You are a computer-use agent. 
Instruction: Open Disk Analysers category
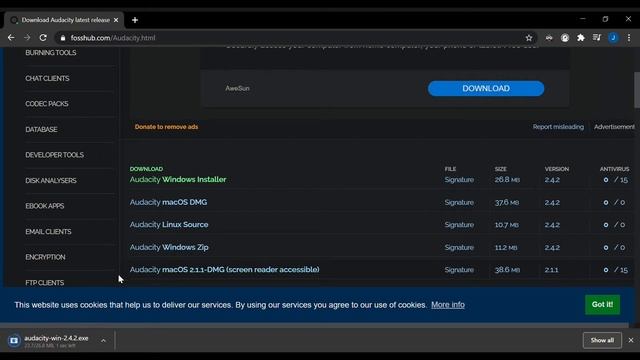tap(51, 180)
